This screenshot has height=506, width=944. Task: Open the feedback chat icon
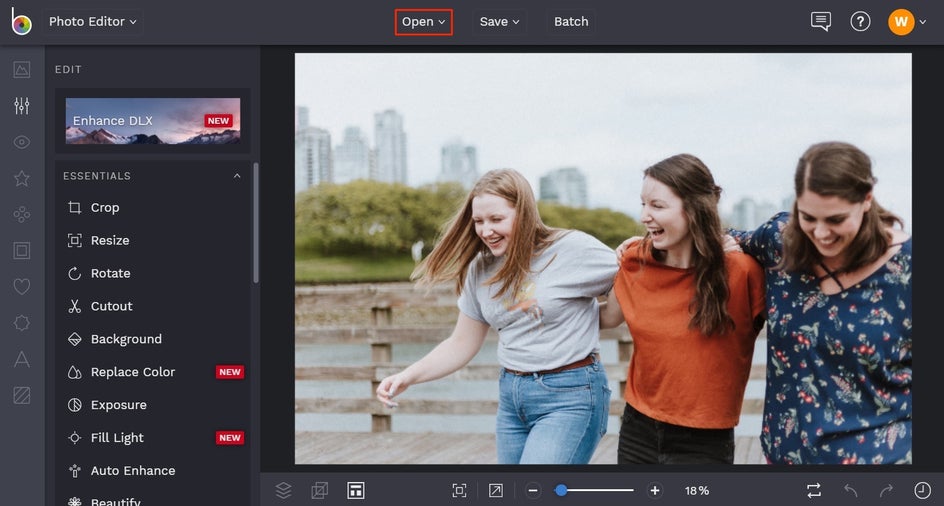[821, 21]
